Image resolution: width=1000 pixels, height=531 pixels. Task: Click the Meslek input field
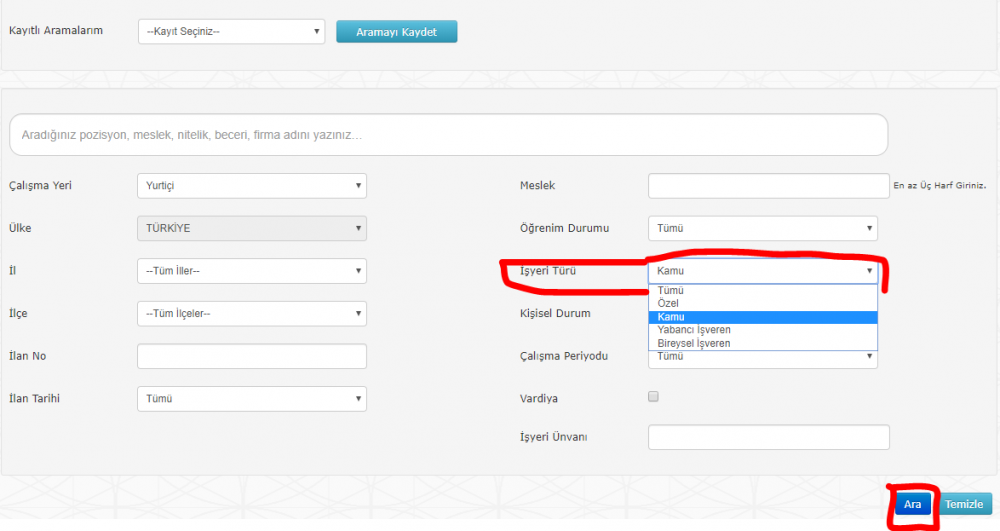[x=768, y=186]
